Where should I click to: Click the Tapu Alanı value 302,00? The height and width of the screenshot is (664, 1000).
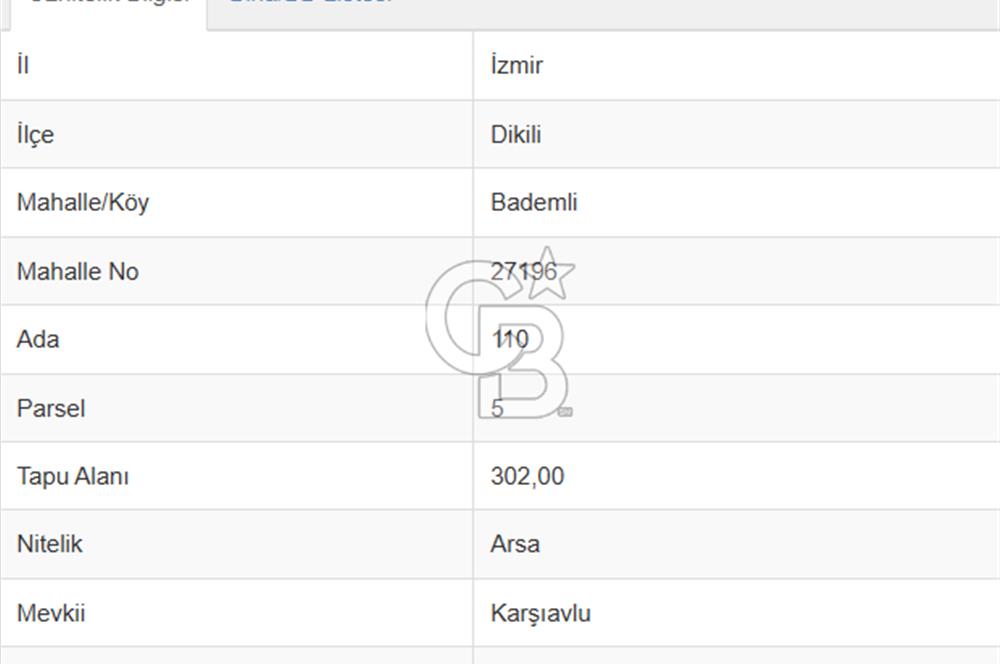[x=527, y=476]
